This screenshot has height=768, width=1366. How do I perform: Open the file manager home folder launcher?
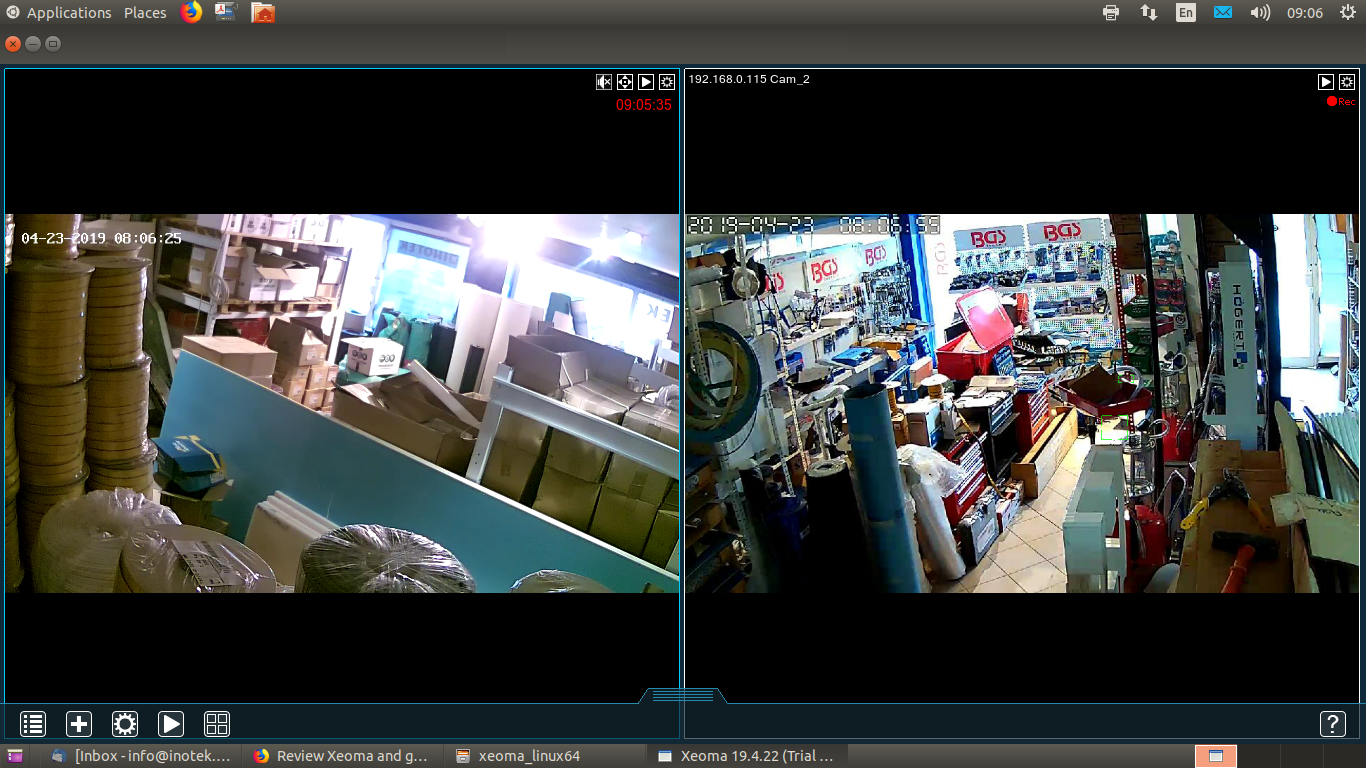pos(263,13)
